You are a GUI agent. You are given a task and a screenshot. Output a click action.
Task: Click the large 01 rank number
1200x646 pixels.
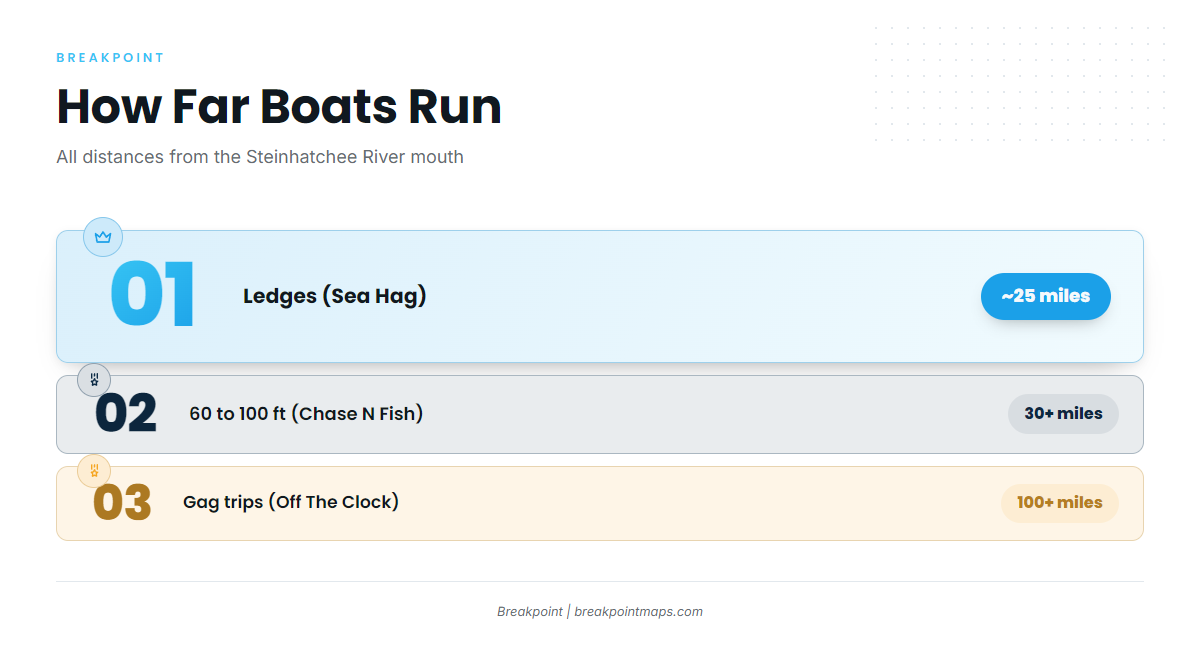click(152, 296)
